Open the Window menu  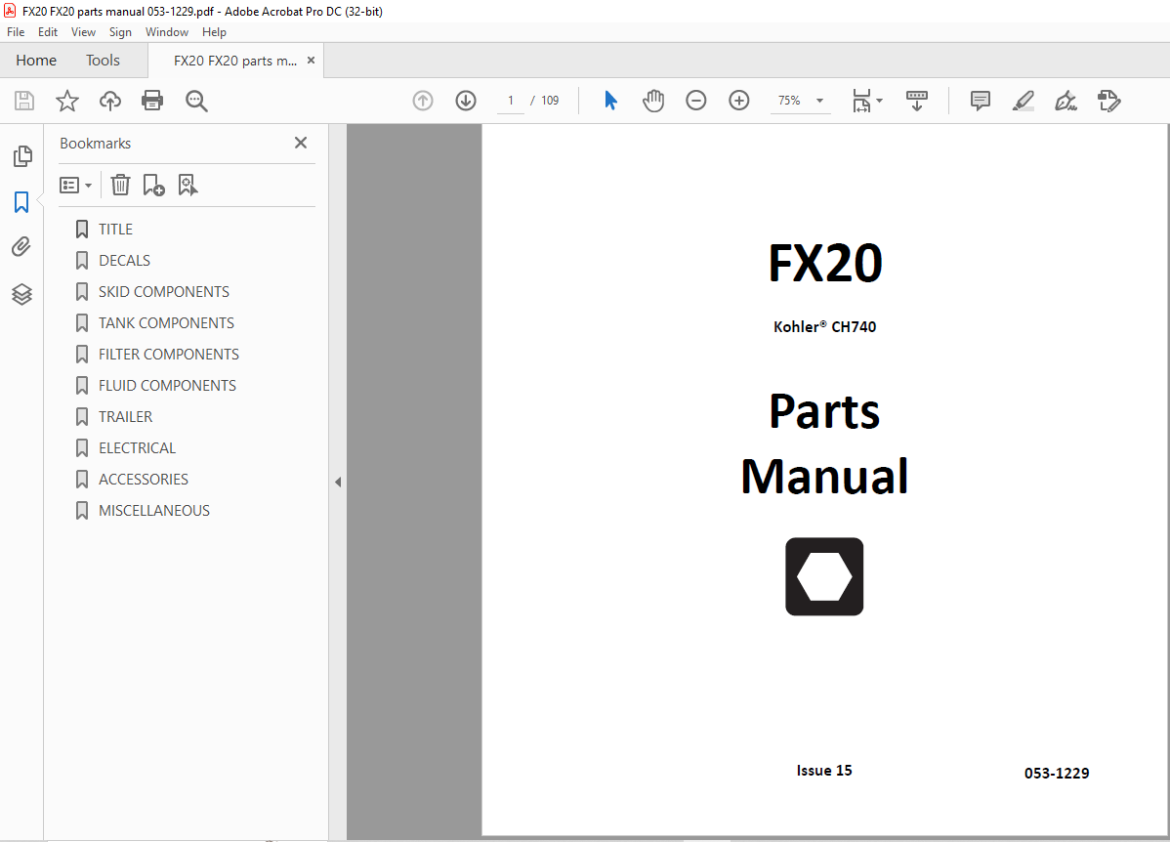tap(166, 32)
